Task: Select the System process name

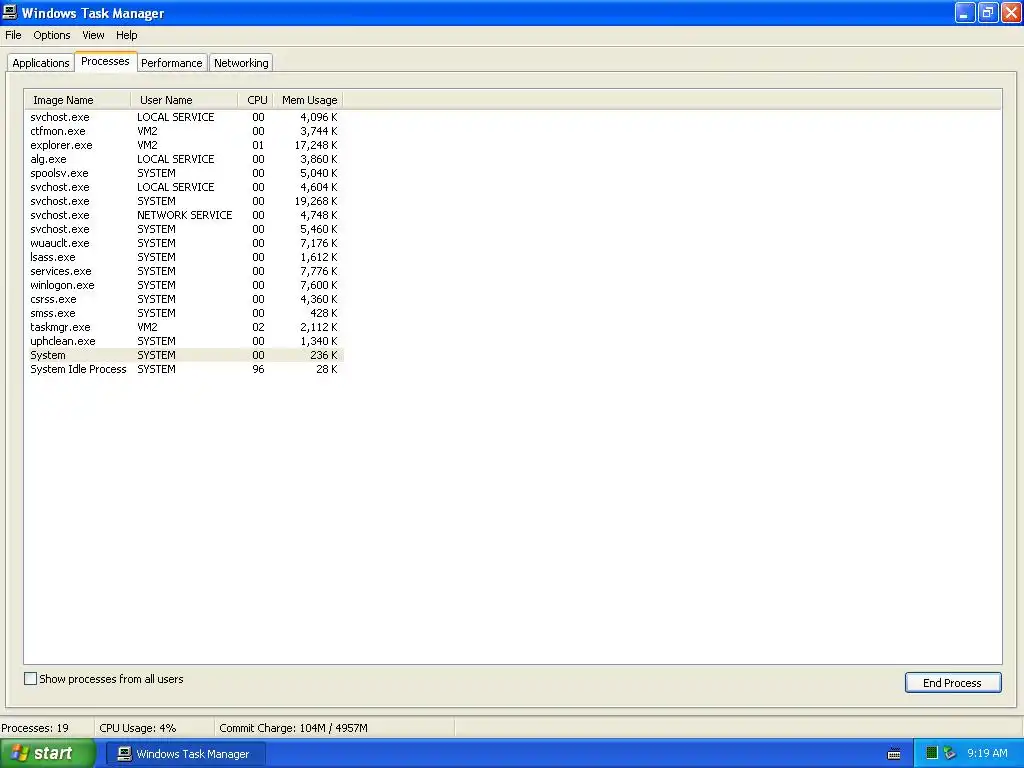Action: (x=48, y=355)
